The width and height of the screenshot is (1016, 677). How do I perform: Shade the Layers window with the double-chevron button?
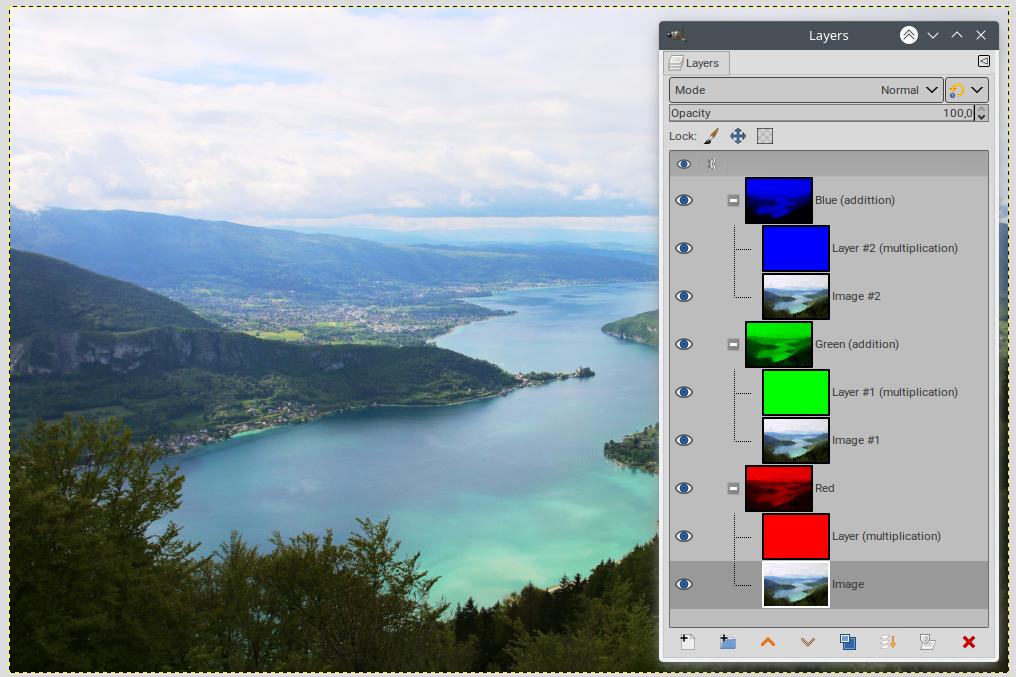point(909,35)
